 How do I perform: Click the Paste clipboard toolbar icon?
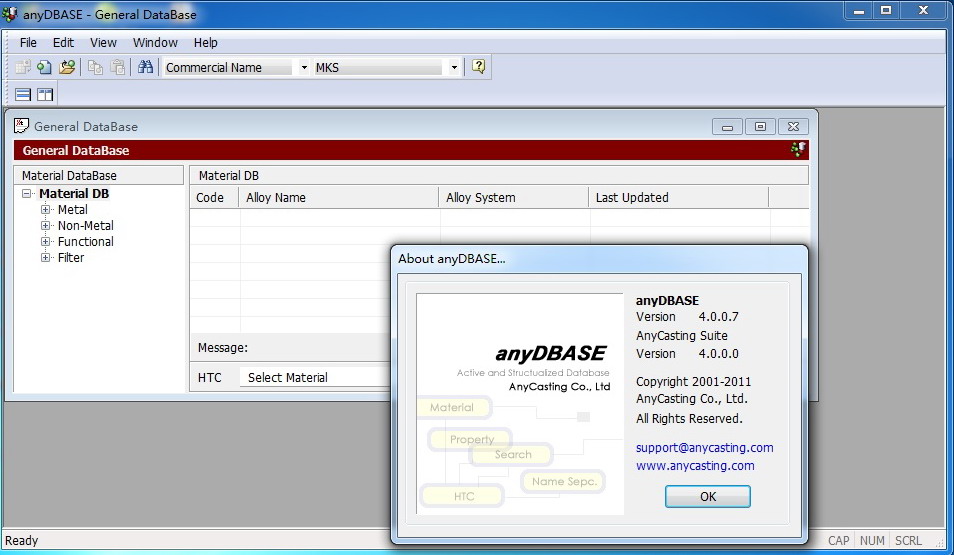pos(117,67)
